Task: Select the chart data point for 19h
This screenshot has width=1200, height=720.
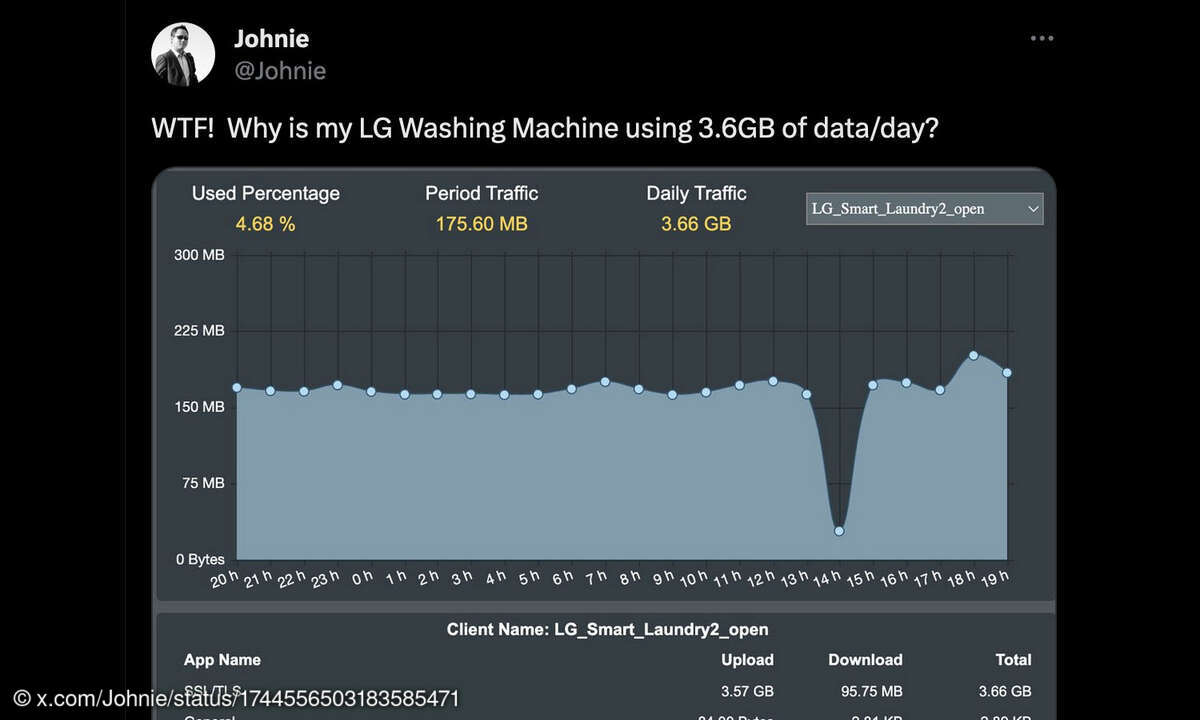Action: click(x=1007, y=373)
